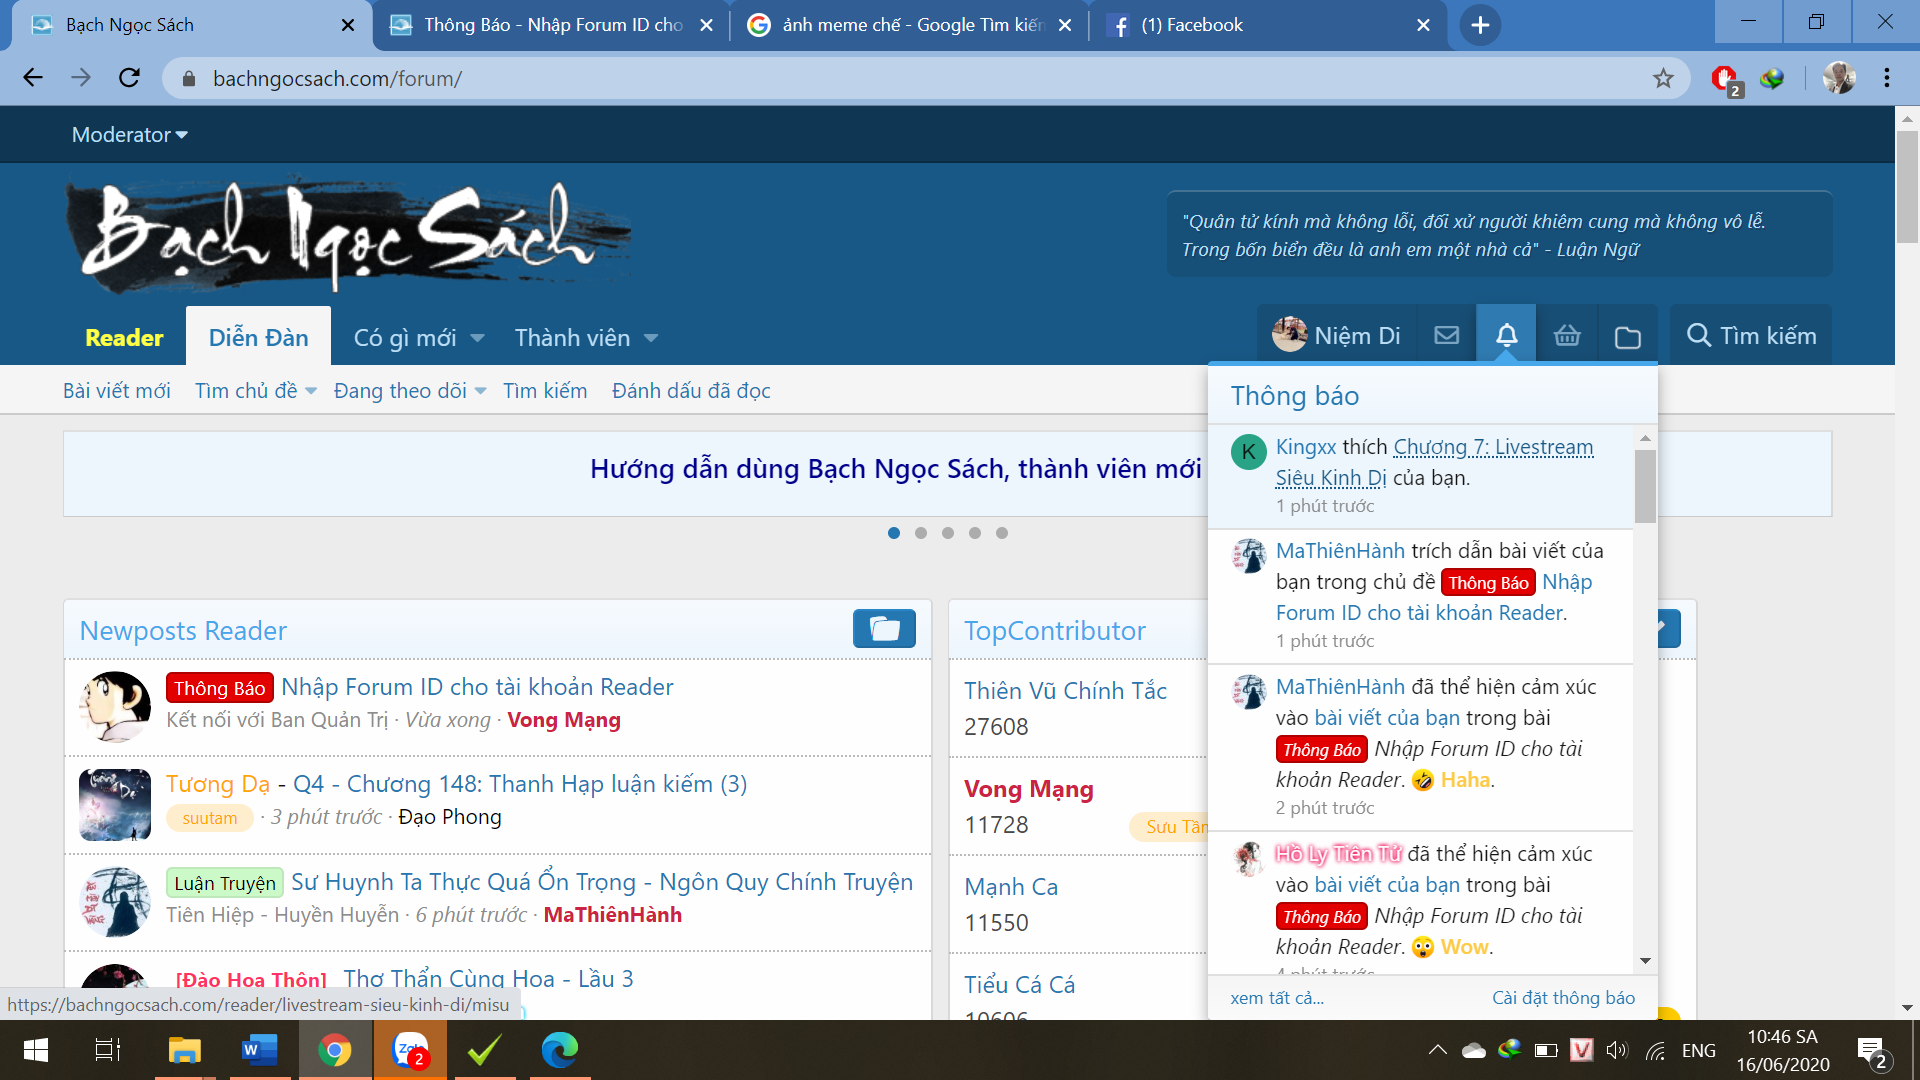1920x1080 pixels.
Task: Reload the page with refresh icon
Action: coord(129,78)
